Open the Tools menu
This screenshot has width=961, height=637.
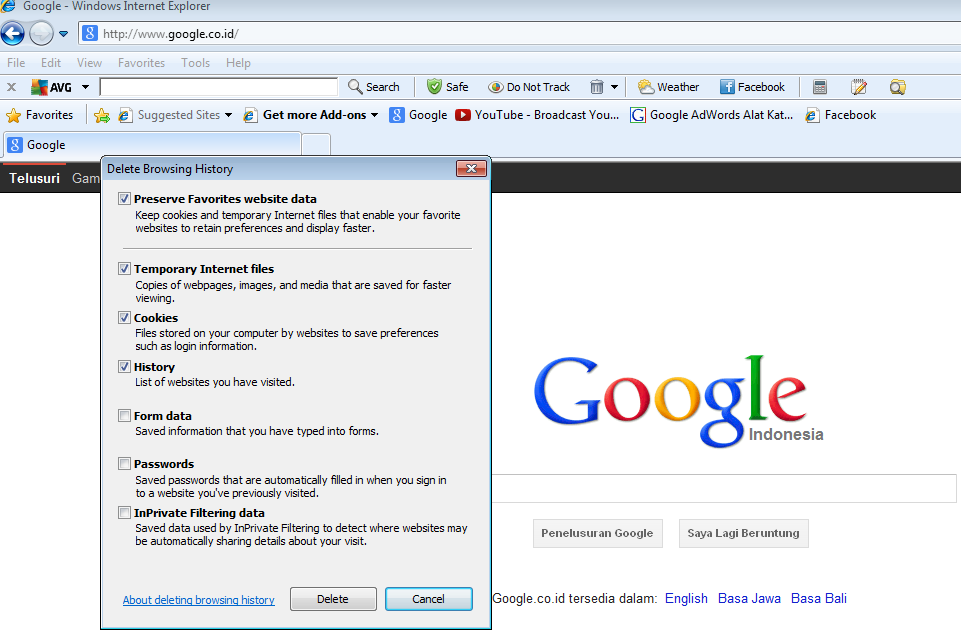195,62
